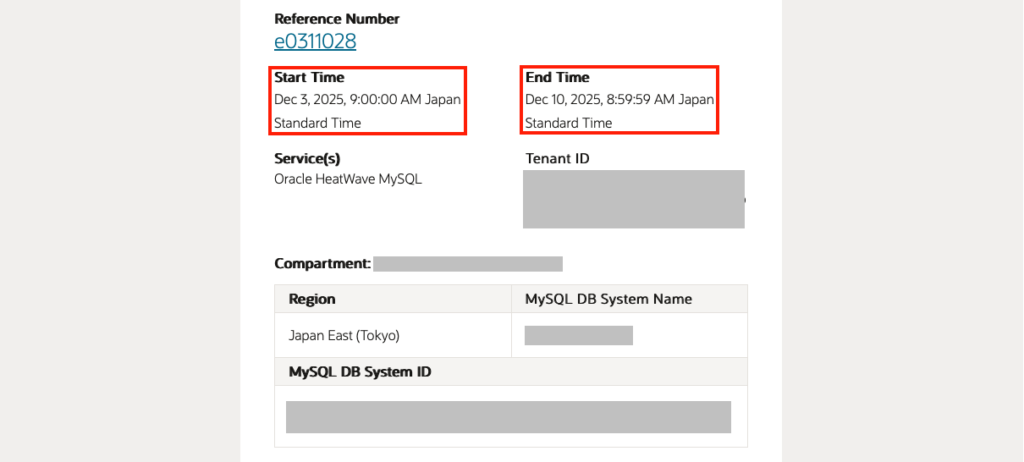Click the Oracle HeatWave MySQL service text

click(347, 179)
